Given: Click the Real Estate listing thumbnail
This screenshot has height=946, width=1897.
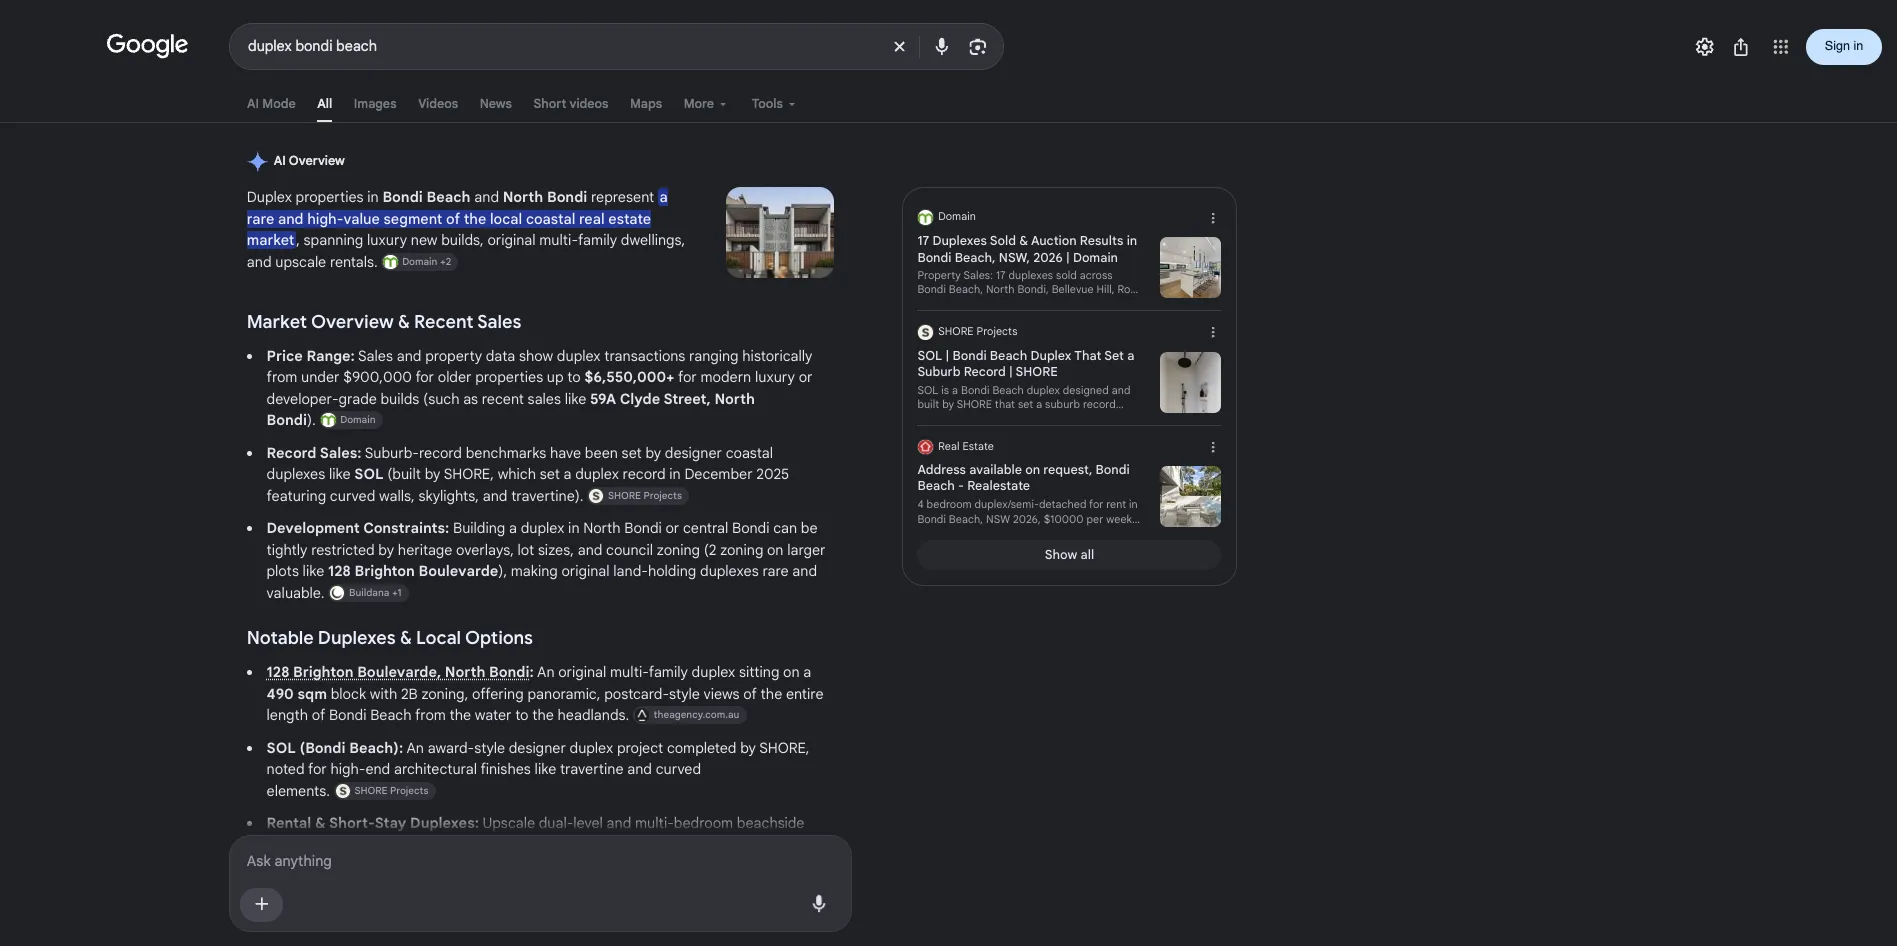Looking at the screenshot, I should point(1190,497).
